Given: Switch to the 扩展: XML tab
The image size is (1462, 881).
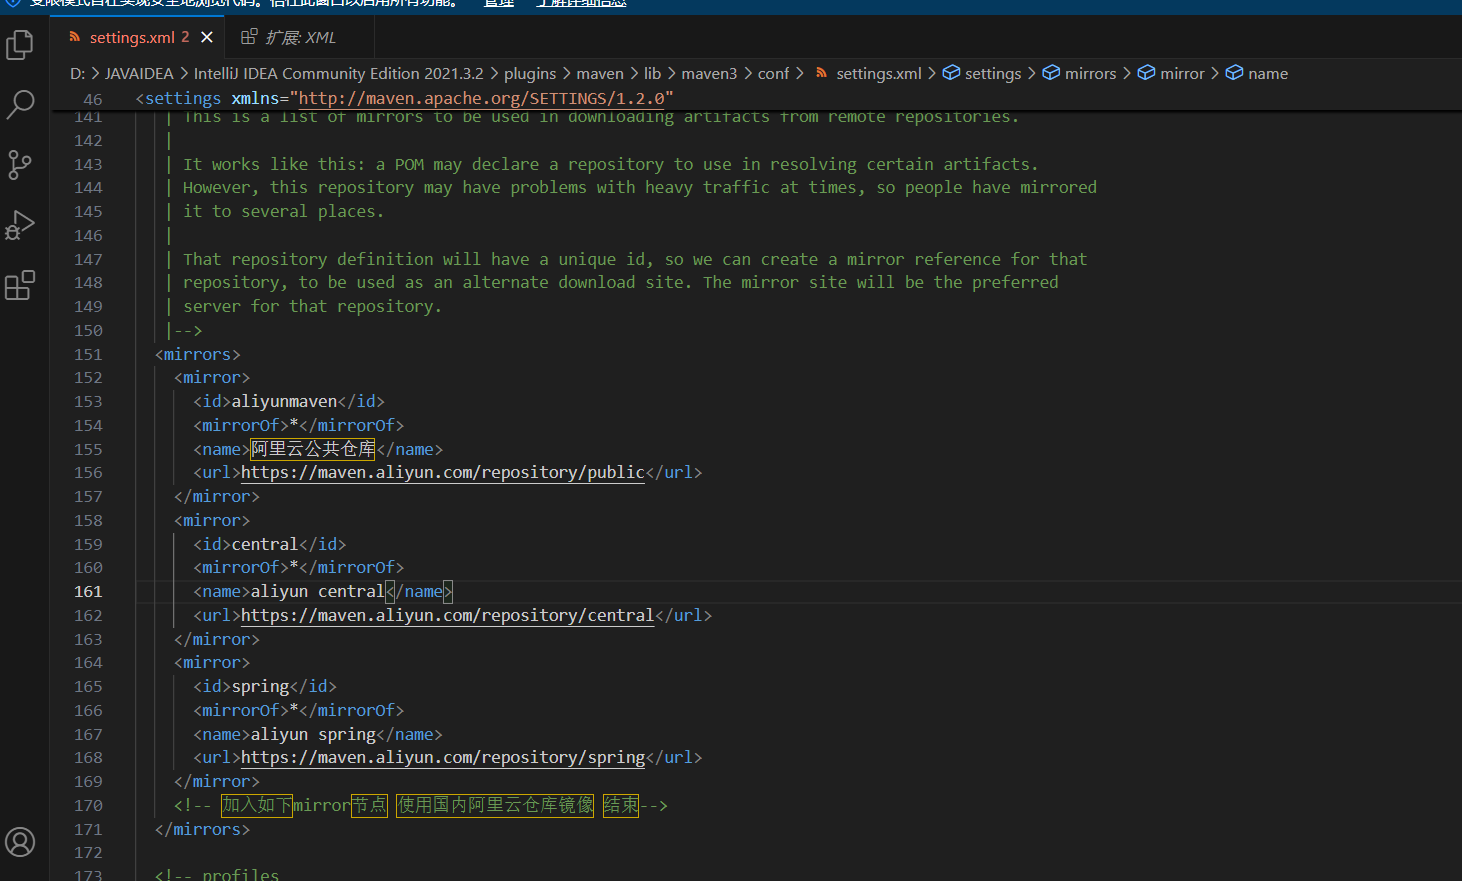Looking at the screenshot, I should tap(300, 37).
